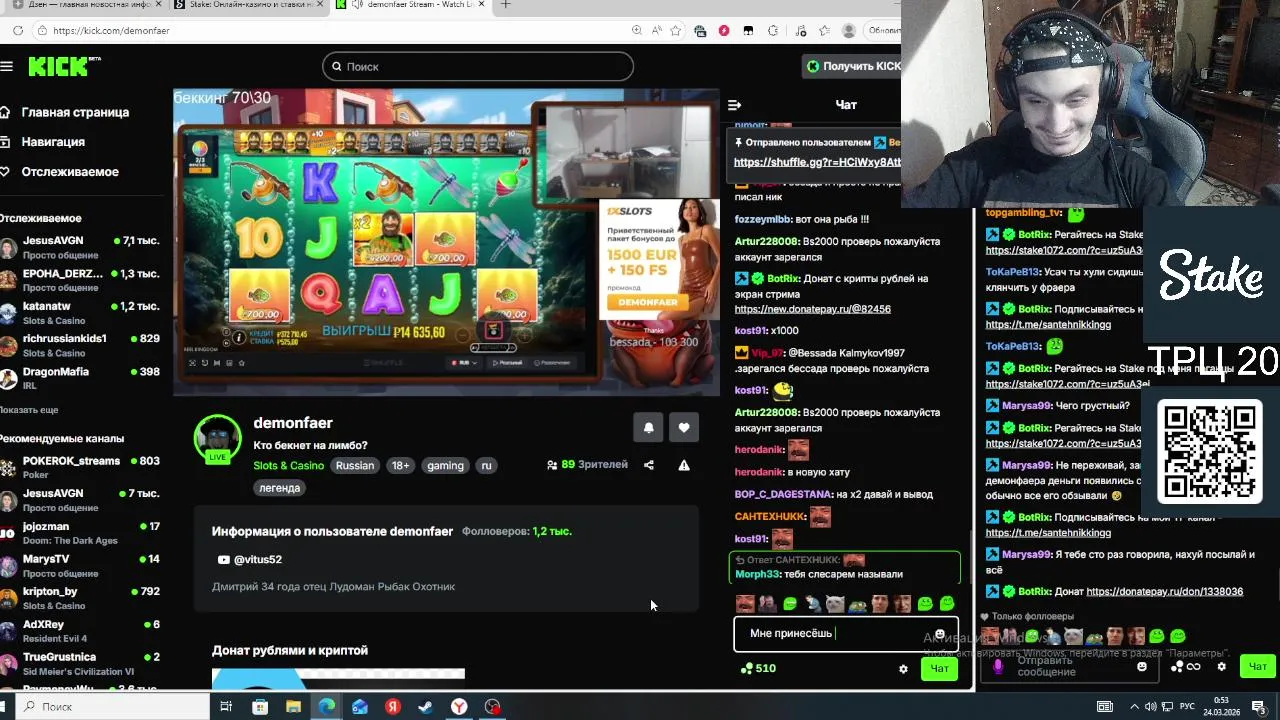Reload the page in the browser
Screen dimensions: 1280x720
pos(18,30)
